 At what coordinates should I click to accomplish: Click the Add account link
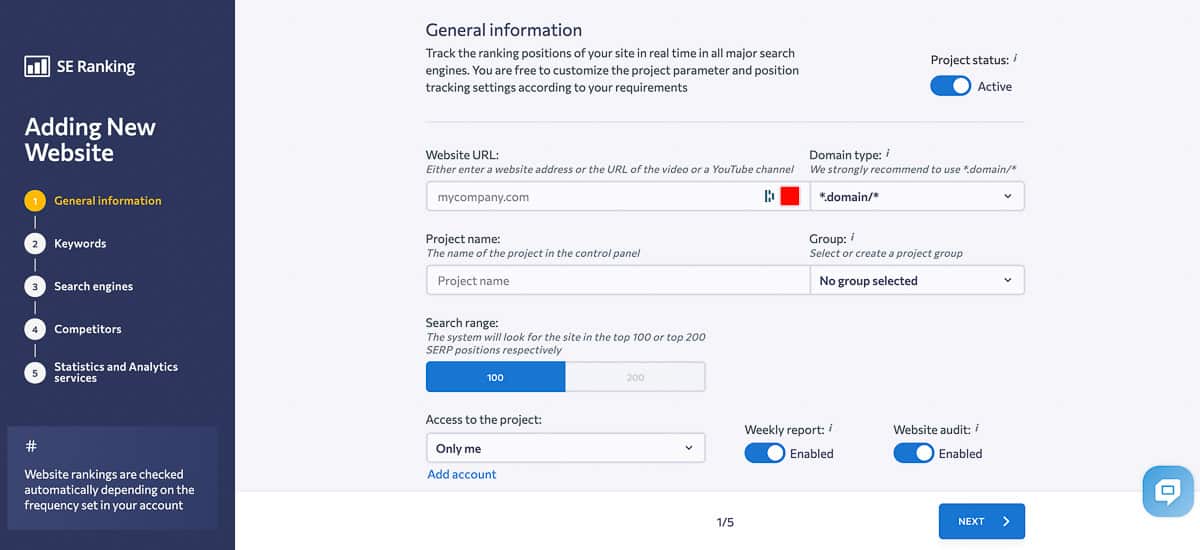[x=462, y=474]
